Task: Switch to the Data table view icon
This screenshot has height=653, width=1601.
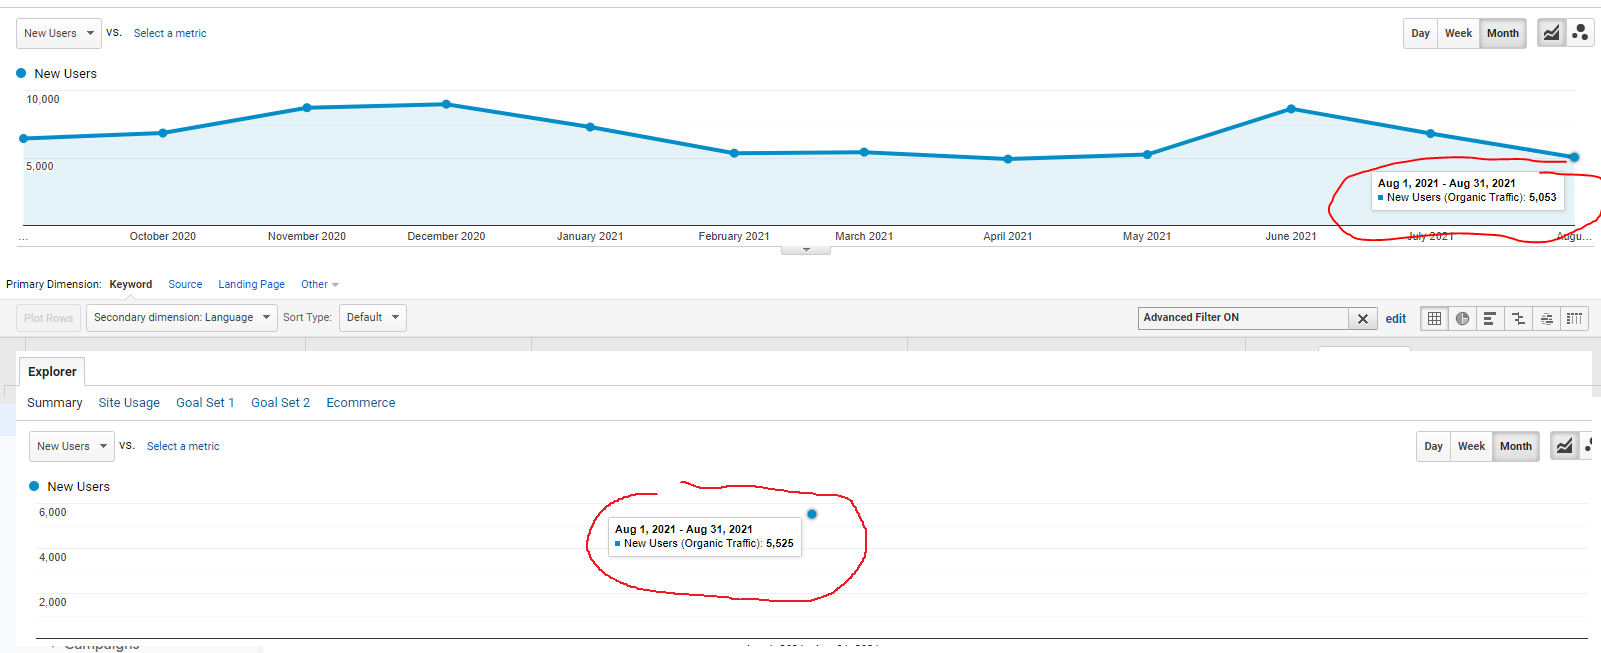Action: coord(1434,318)
